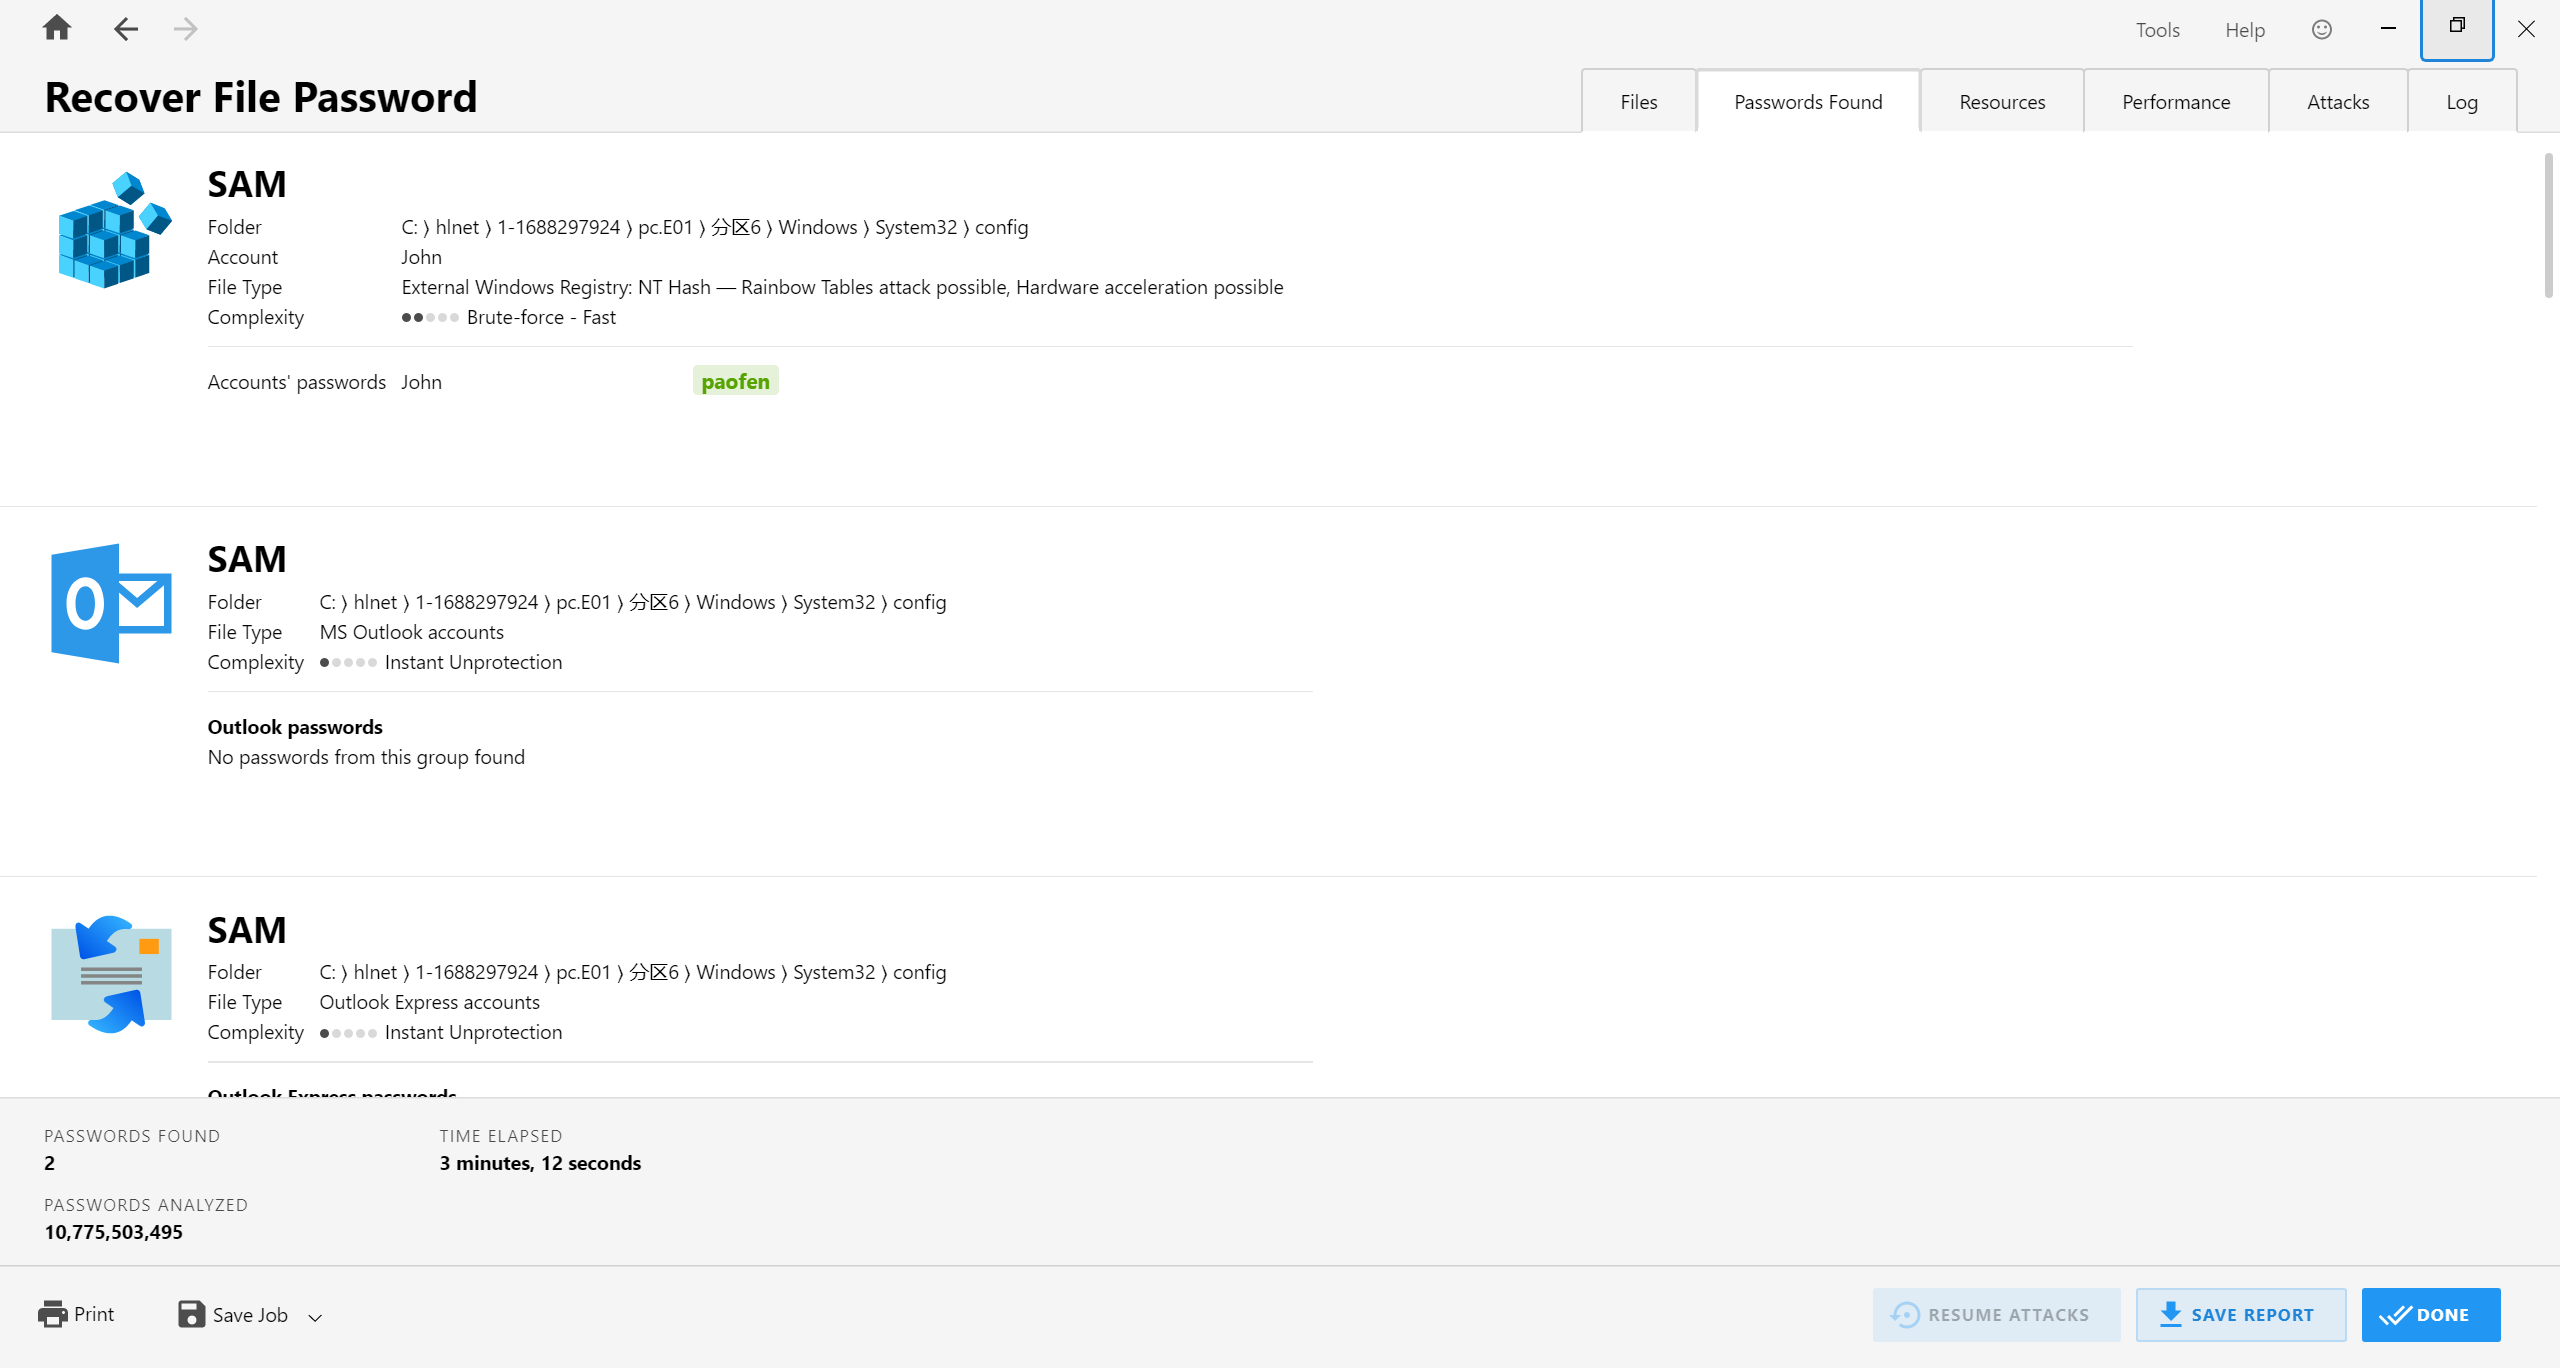
Task: Switch to the Files tab
Action: (1638, 102)
